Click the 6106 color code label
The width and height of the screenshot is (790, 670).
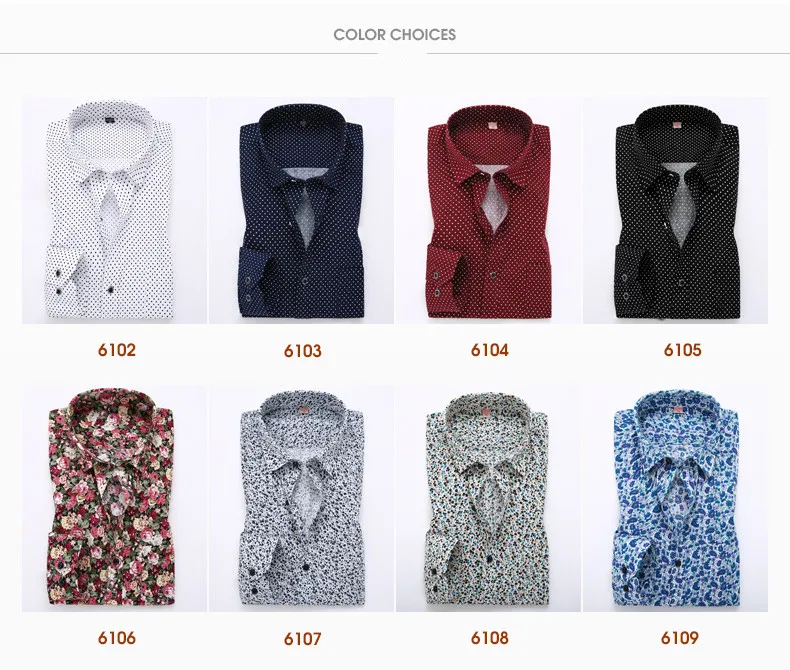[117, 638]
